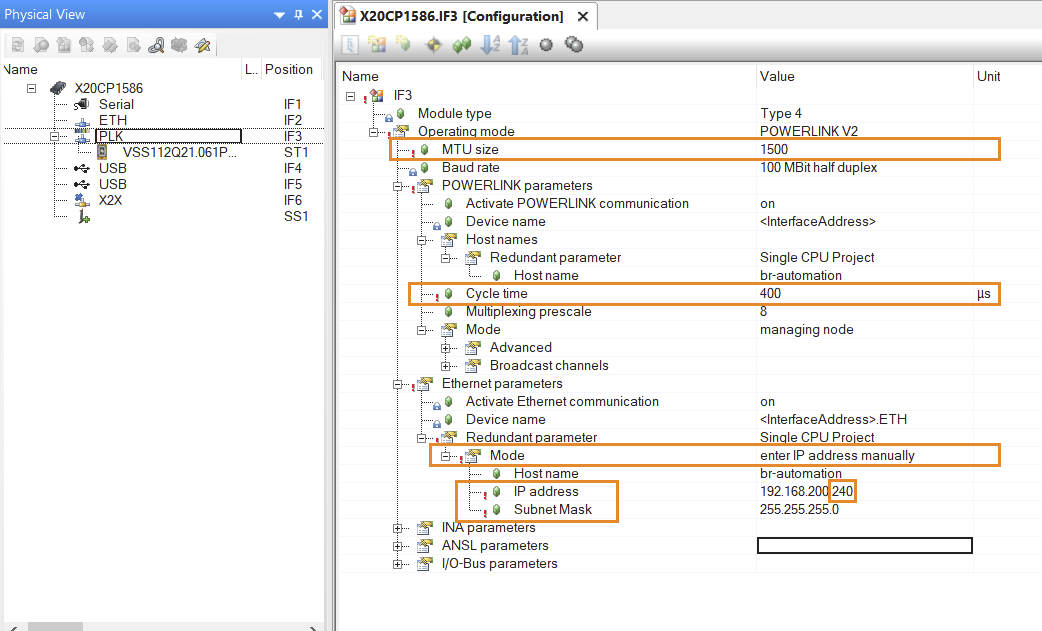Screen dimensions: 1042x631
Task: Click the double gray spheres icon
Action: [x=573, y=45]
